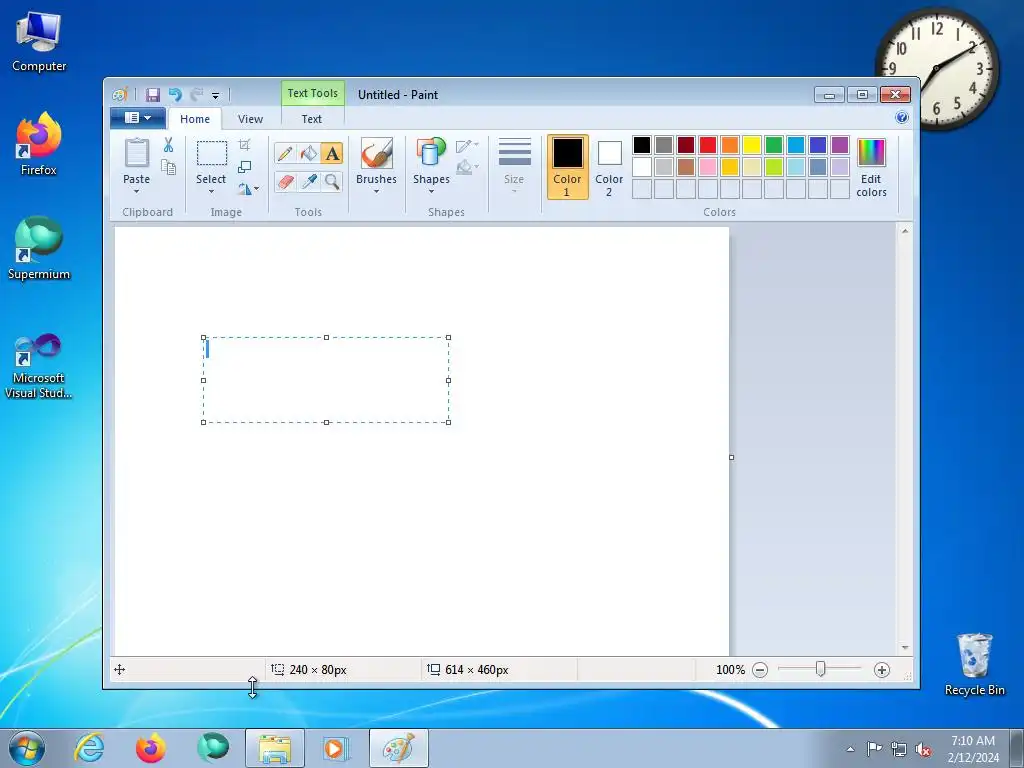The image size is (1024, 768).
Task: Click the Brushes icon
Action: pyautogui.click(x=376, y=153)
